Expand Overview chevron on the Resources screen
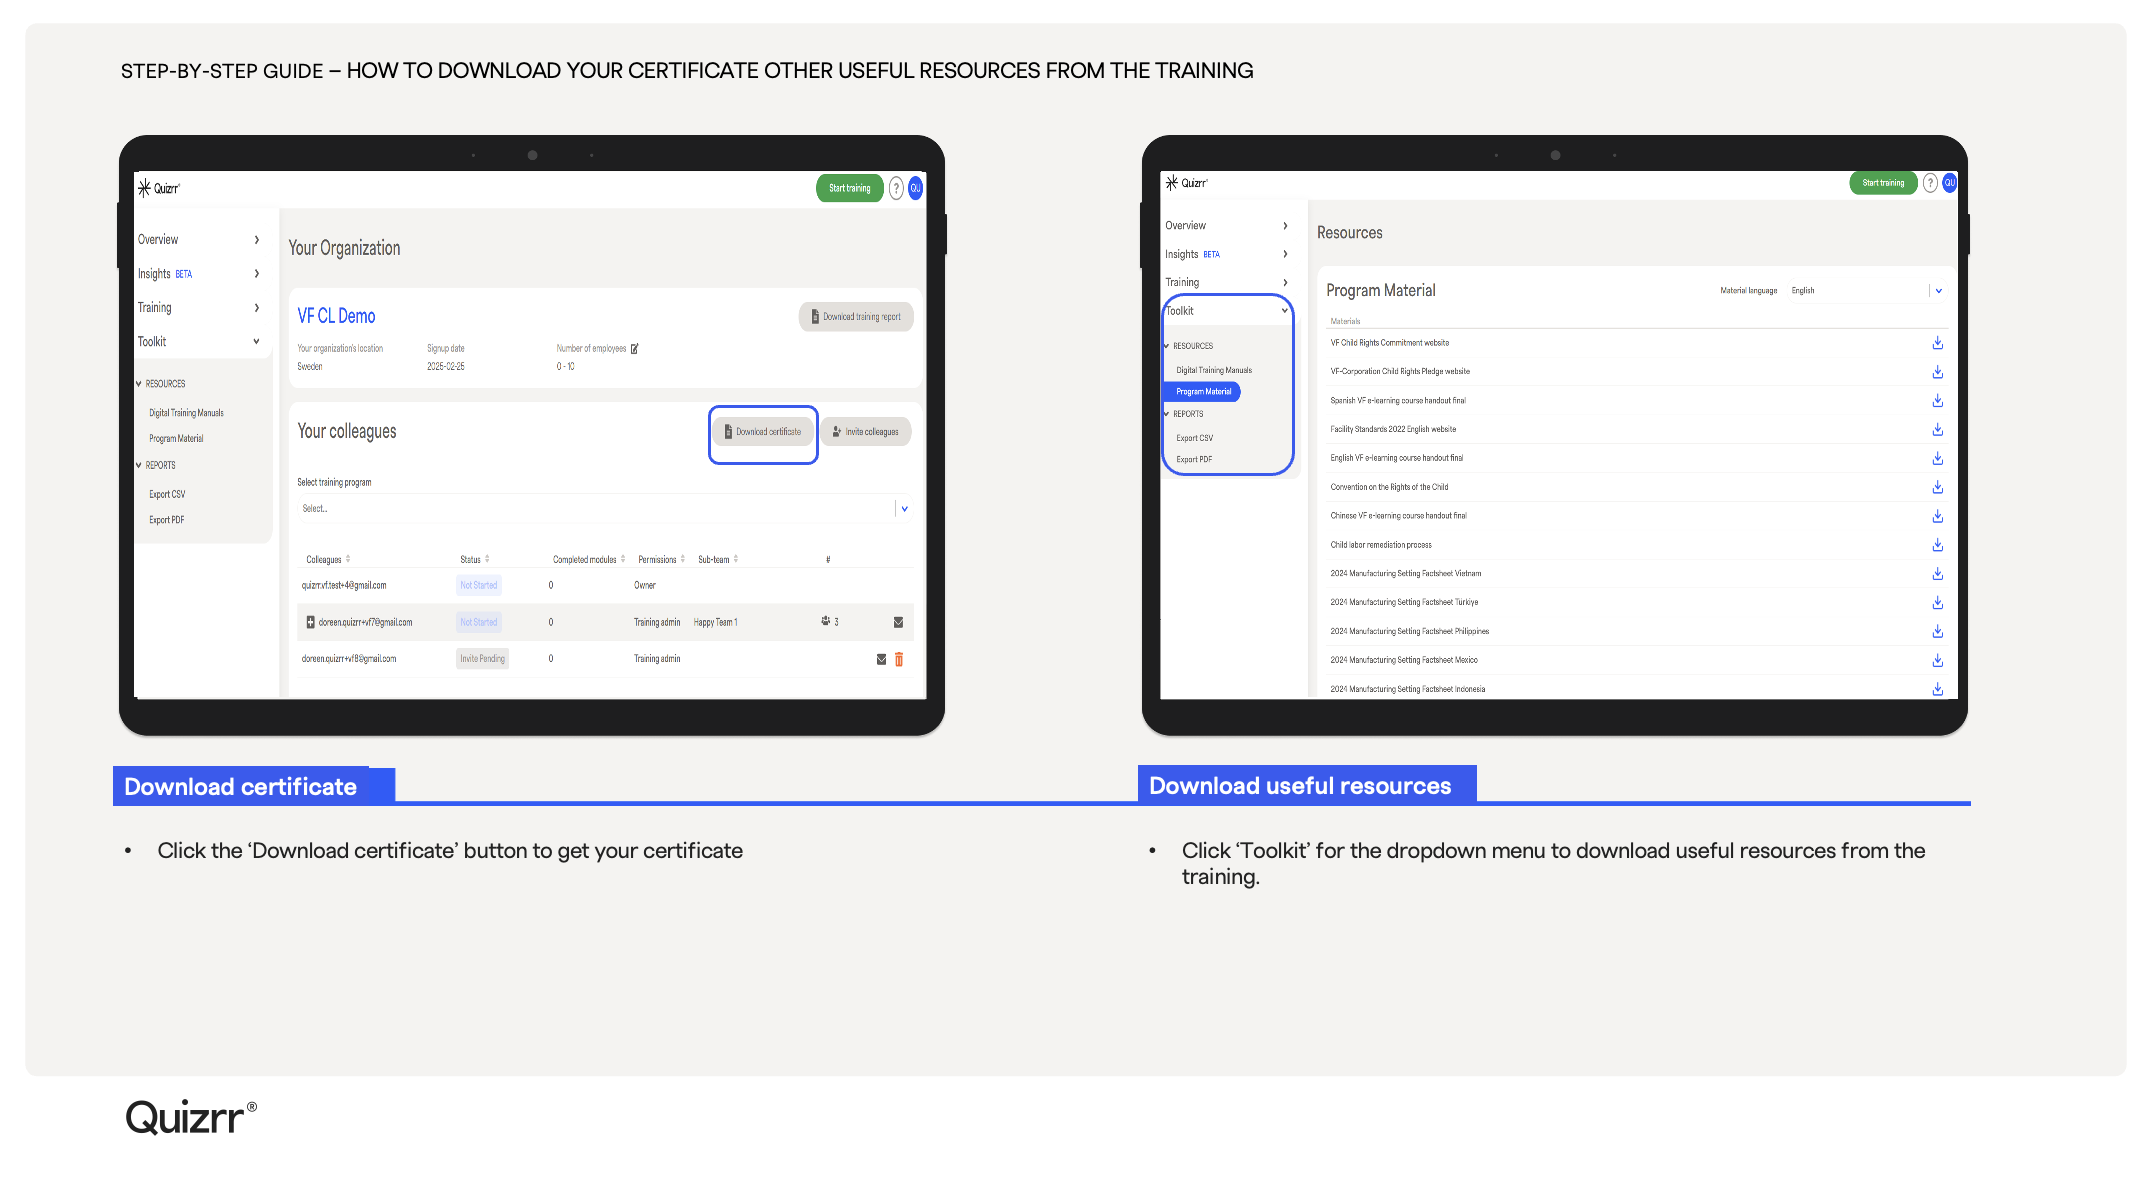Viewport: 2148px width, 1200px height. pos(1285,226)
